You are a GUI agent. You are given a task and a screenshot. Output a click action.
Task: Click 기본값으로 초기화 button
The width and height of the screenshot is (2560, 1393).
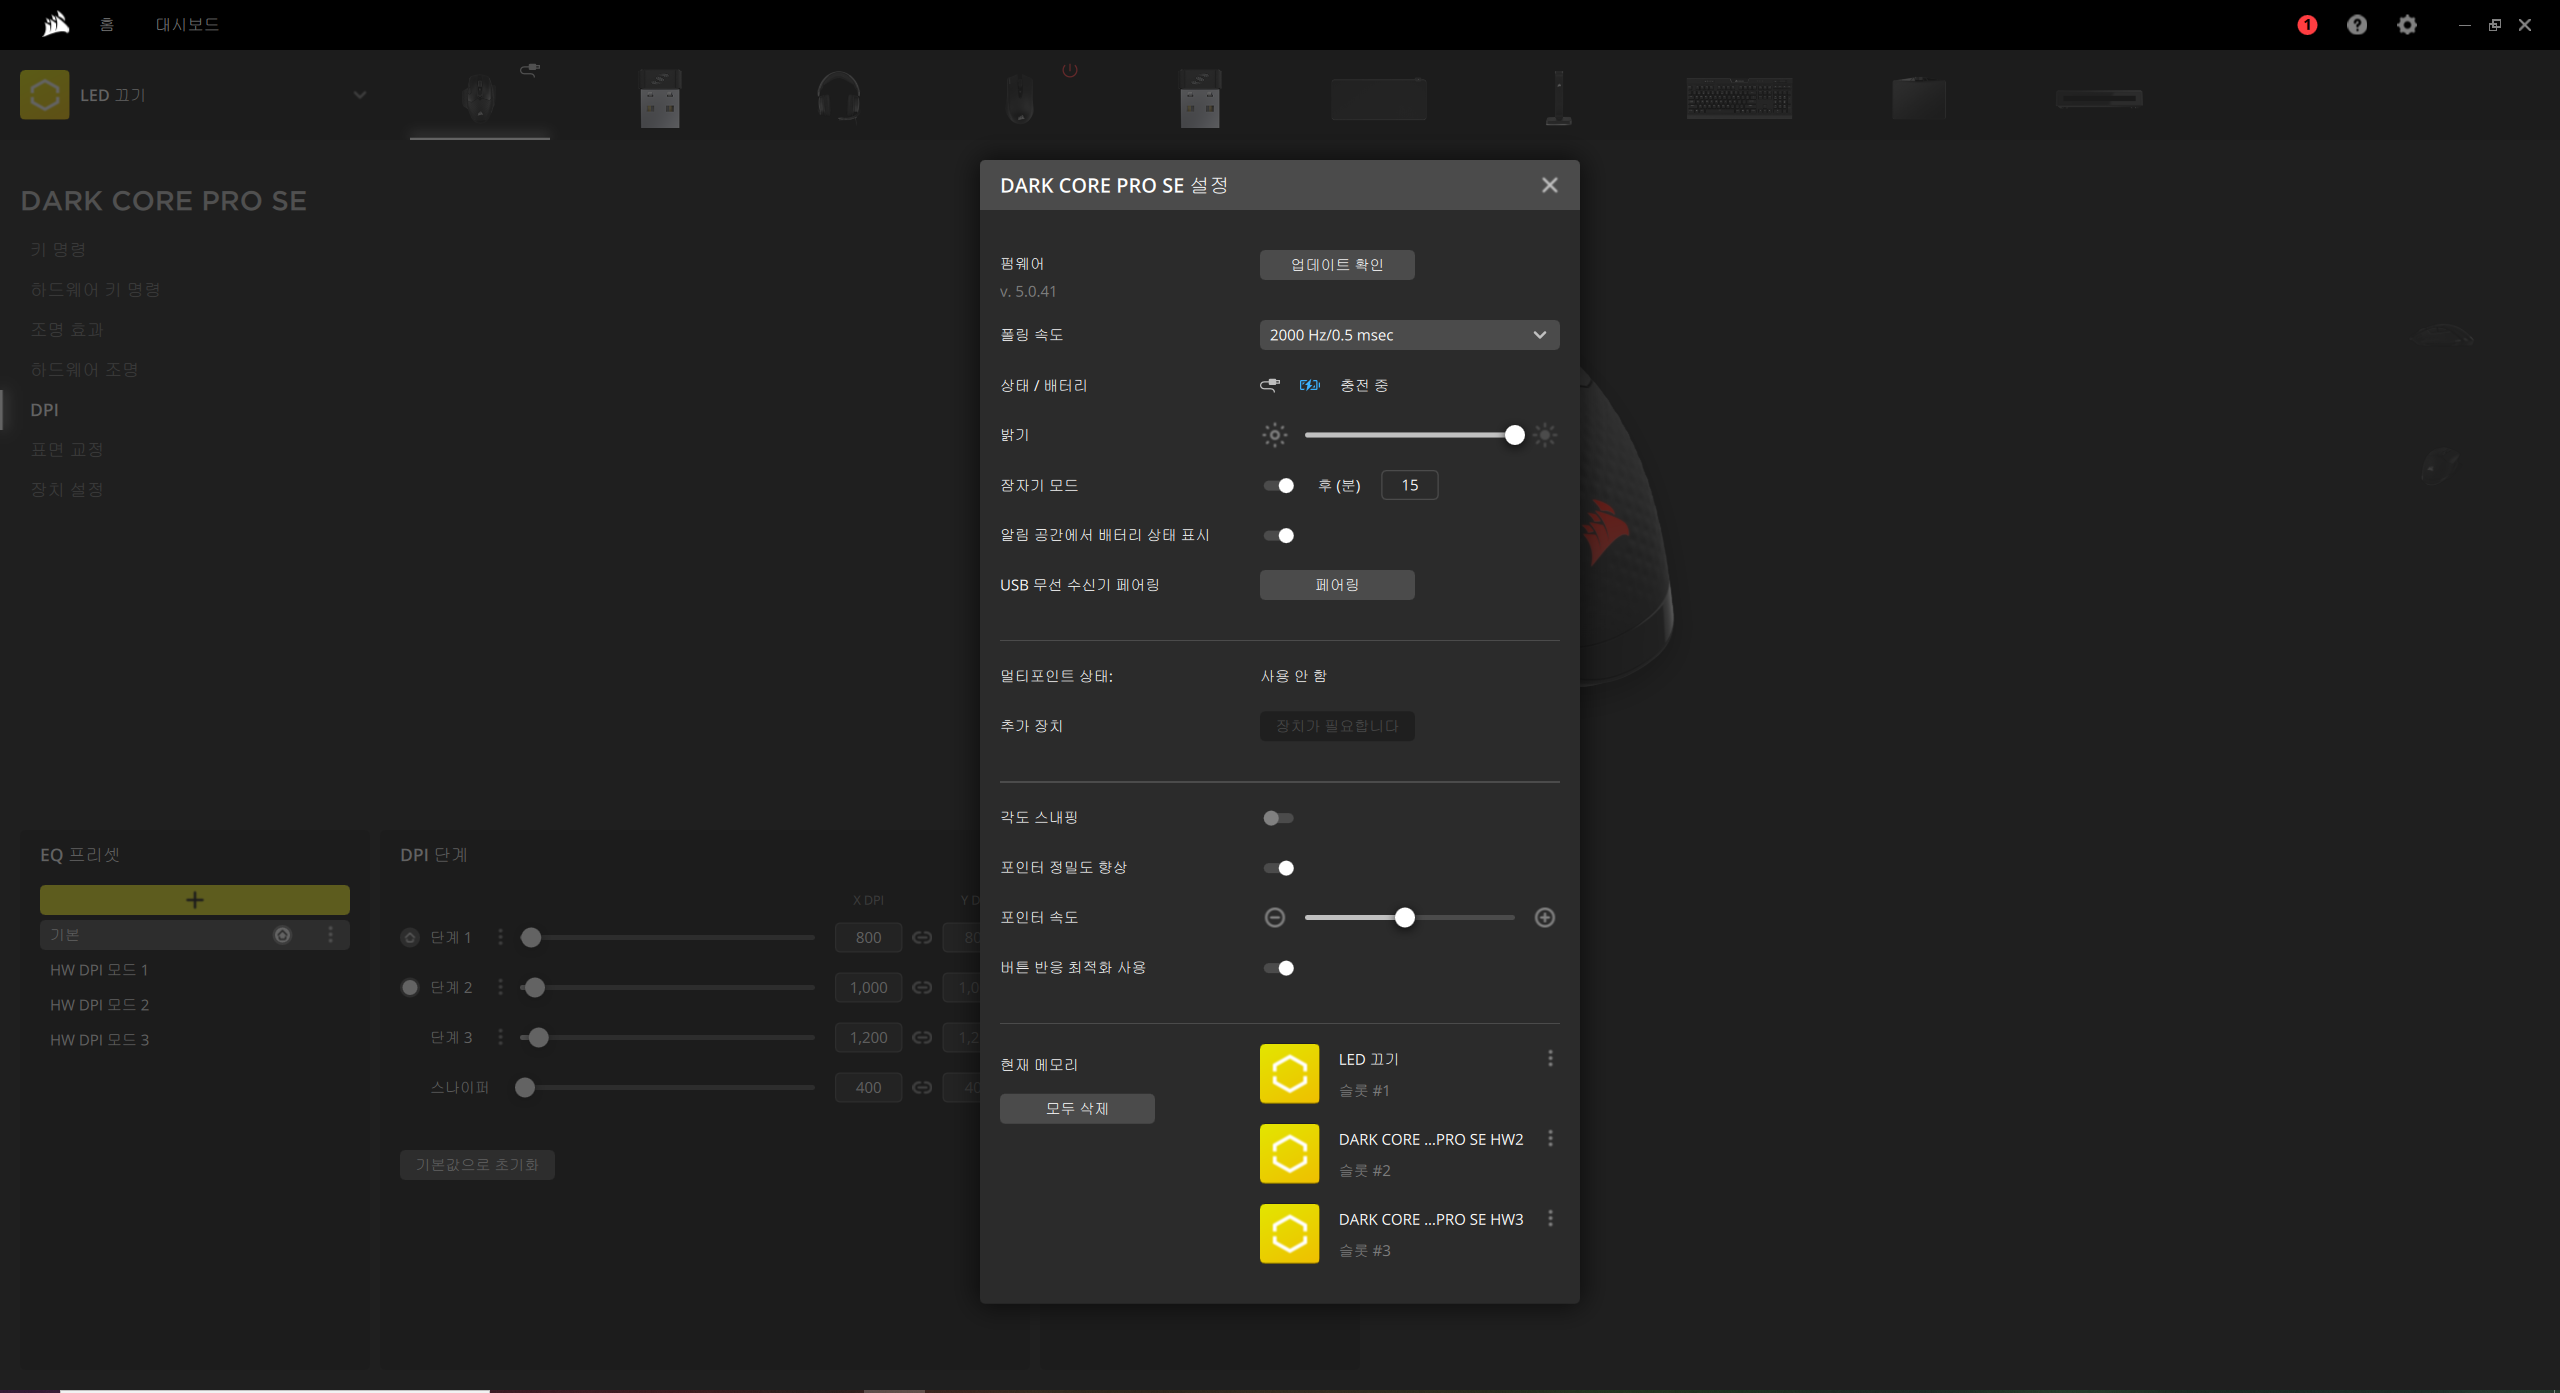pyautogui.click(x=477, y=1165)
